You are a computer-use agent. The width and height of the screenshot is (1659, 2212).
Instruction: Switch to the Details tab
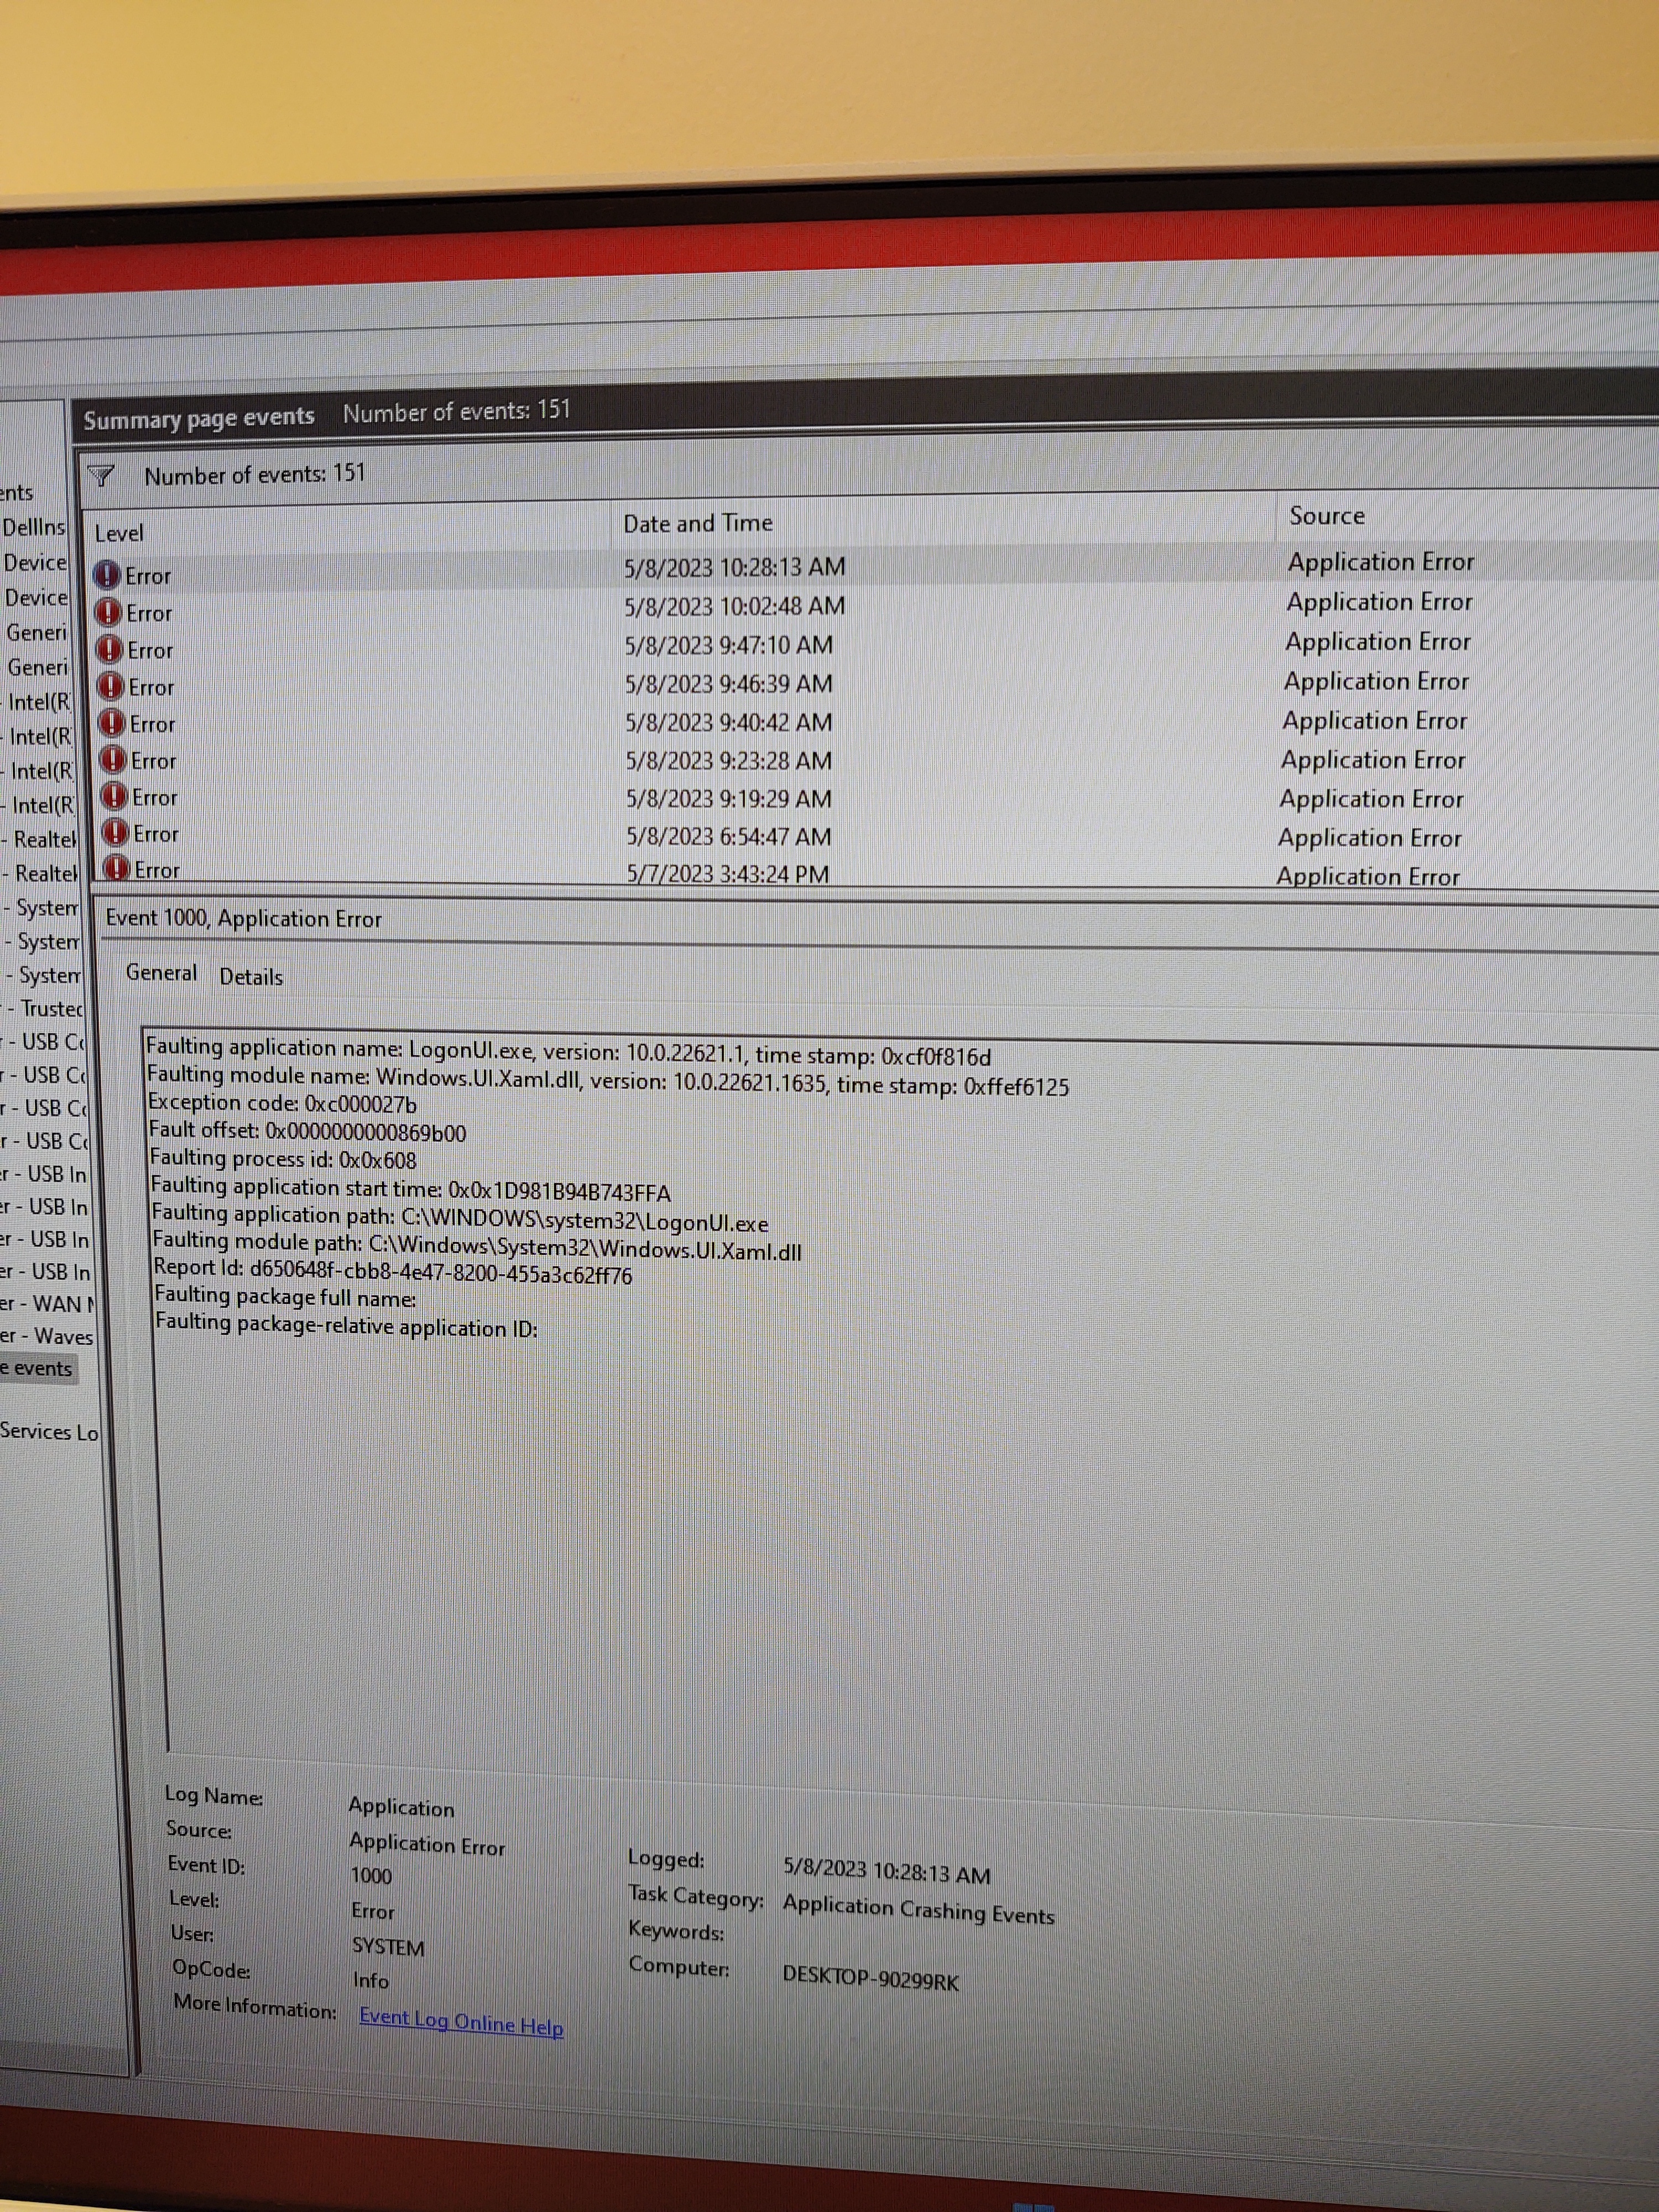point(251,977)
